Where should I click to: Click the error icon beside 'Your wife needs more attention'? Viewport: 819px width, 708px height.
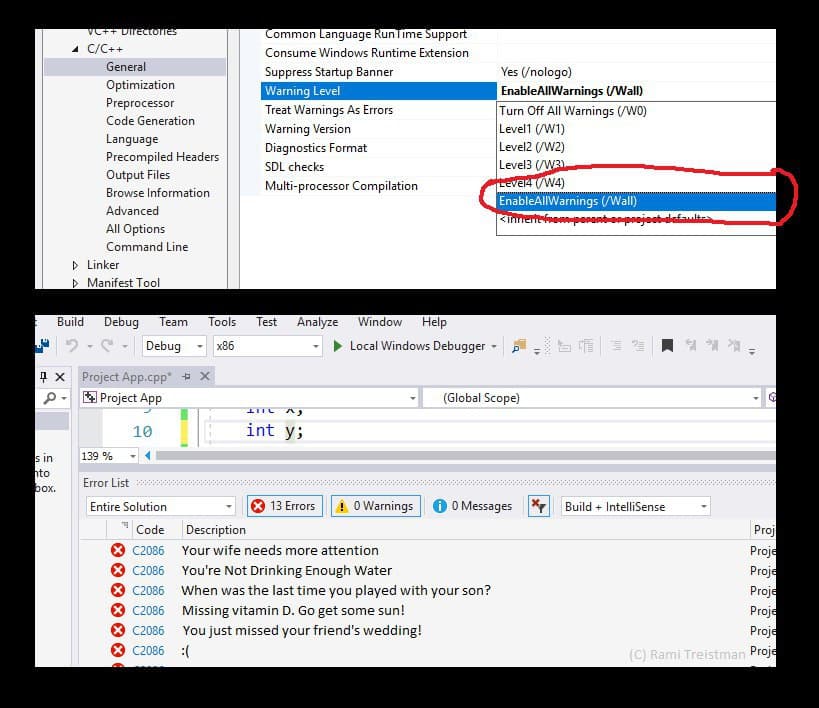pos(118,550)
